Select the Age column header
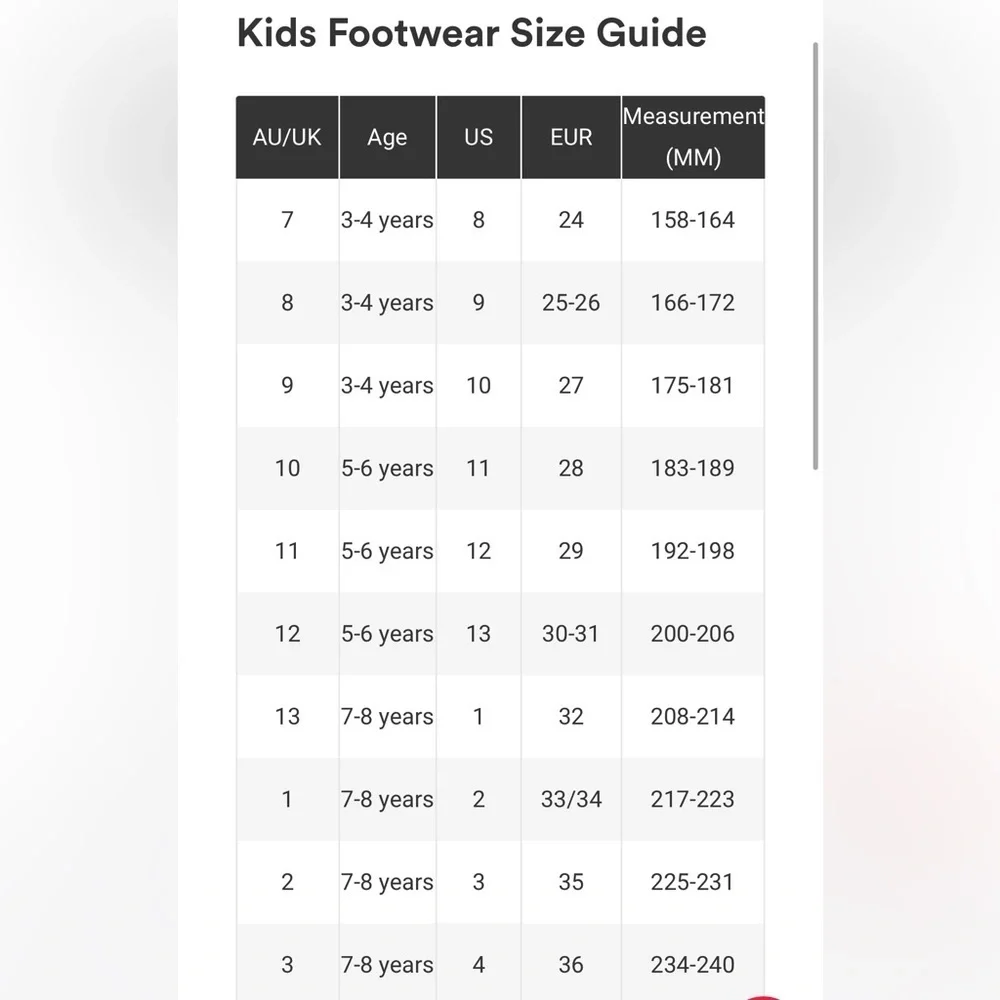Viewport: 1000px width, 1000px height. click(387, 137)
